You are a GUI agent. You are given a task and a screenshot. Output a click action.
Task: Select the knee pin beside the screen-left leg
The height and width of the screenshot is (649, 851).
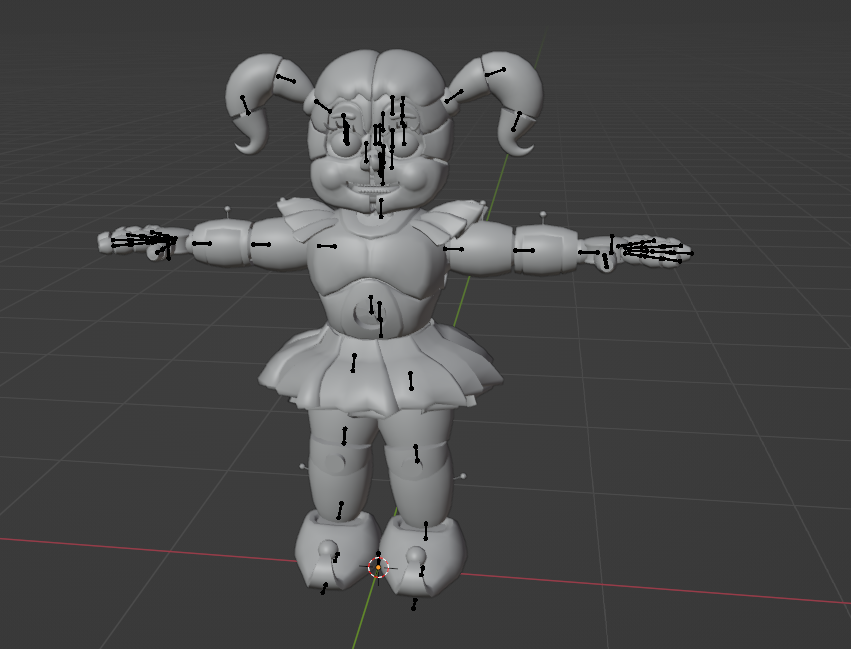pyautogui.click(x=304, y=467)
